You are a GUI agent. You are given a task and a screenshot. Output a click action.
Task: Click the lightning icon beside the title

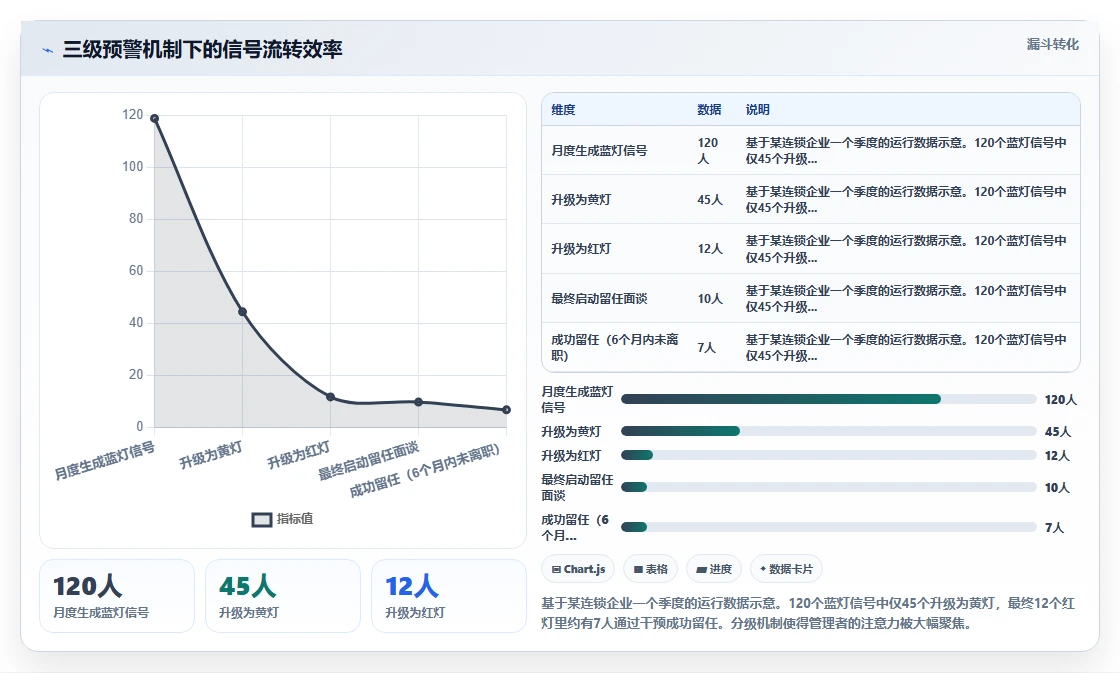click(x=48, y=50)
